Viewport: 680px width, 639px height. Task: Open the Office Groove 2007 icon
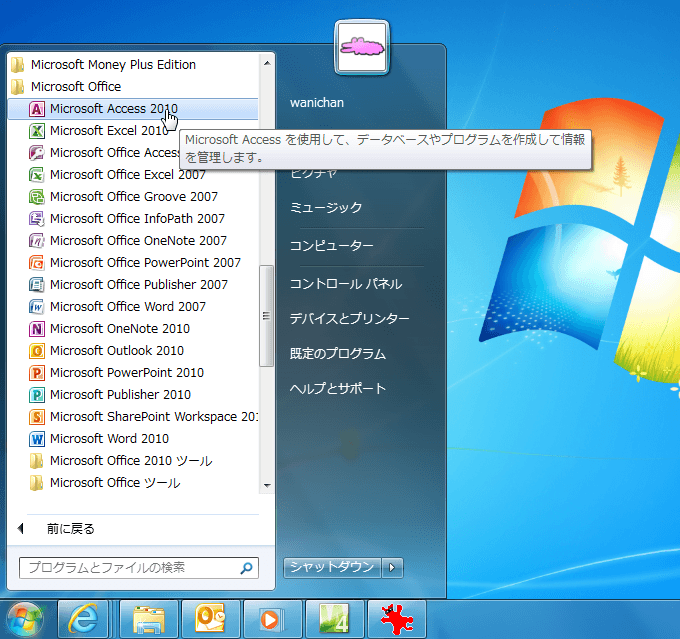[37, 197]
